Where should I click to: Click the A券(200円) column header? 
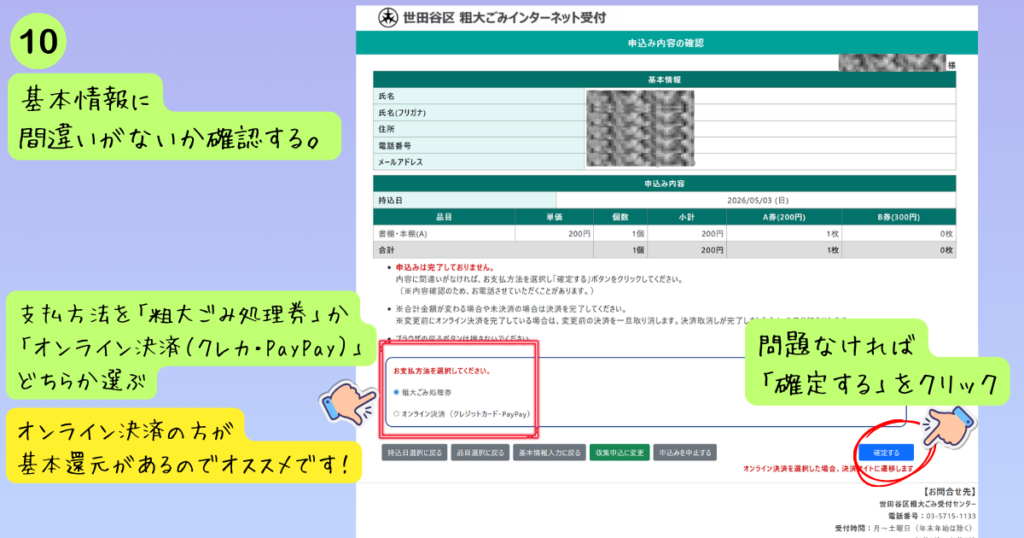coord(784,217)
